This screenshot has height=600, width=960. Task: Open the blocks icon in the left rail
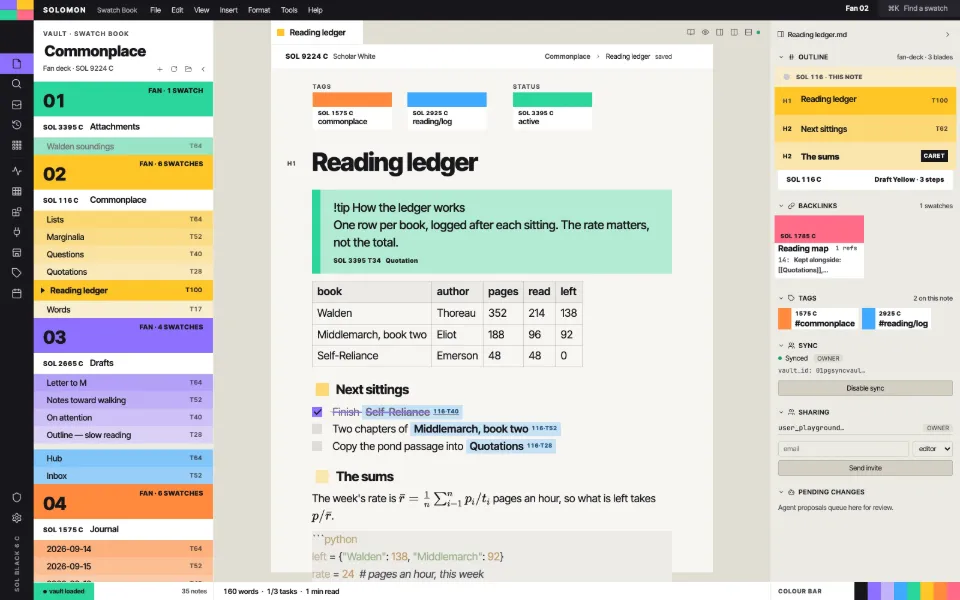tap(17, 212)
